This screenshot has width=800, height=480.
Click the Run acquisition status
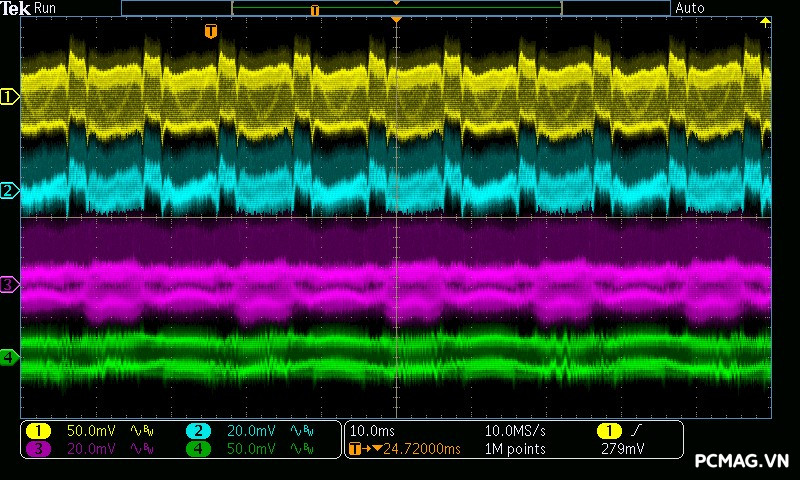(46, 8)
